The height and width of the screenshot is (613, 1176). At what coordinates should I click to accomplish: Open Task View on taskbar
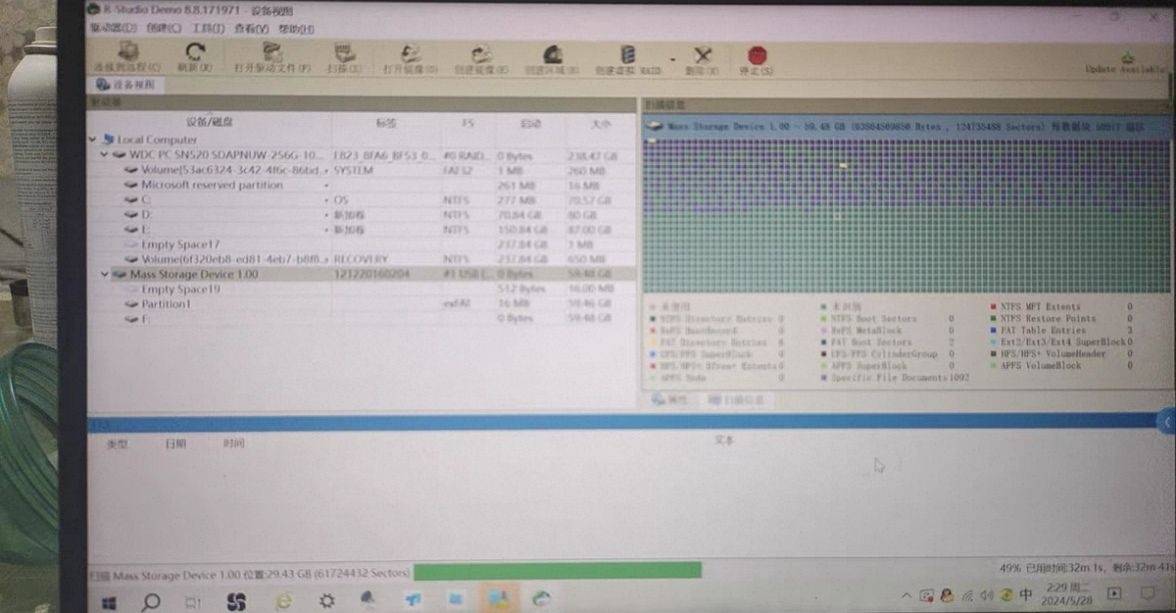click(x=193, y=602)
